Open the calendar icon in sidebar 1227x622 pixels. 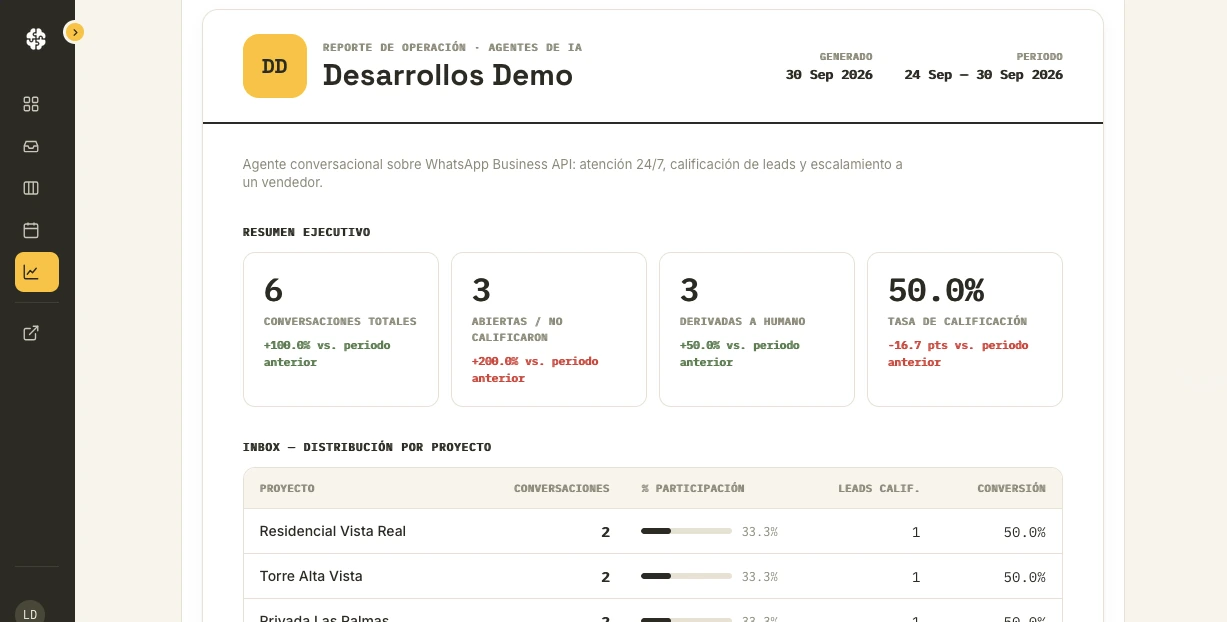click(31, 230)
